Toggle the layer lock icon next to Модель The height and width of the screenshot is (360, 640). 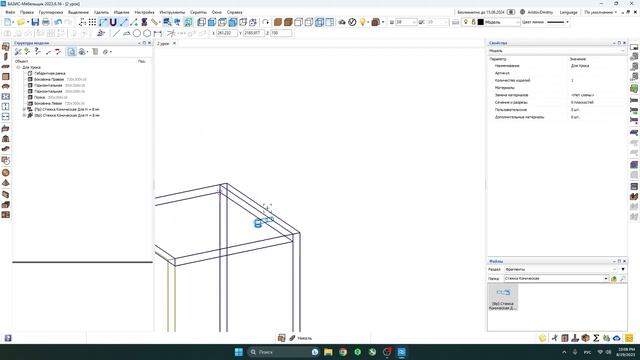(473, 22)
